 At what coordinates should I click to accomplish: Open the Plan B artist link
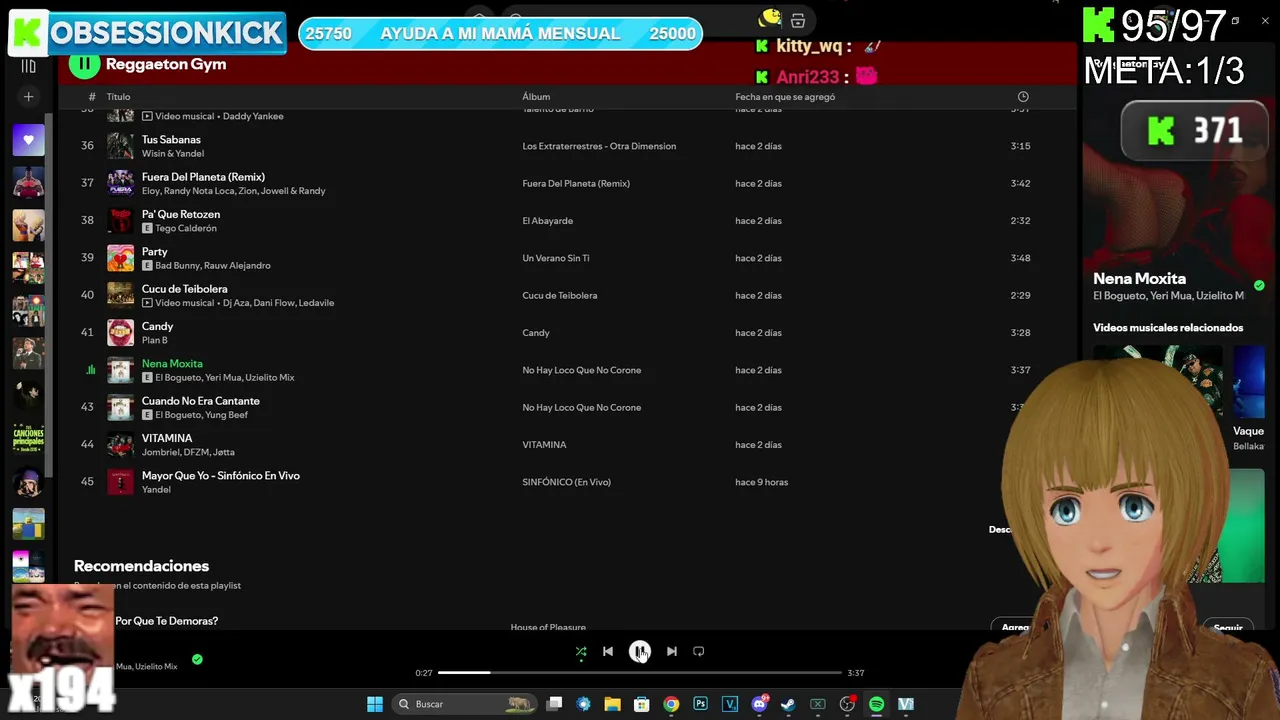155,341
